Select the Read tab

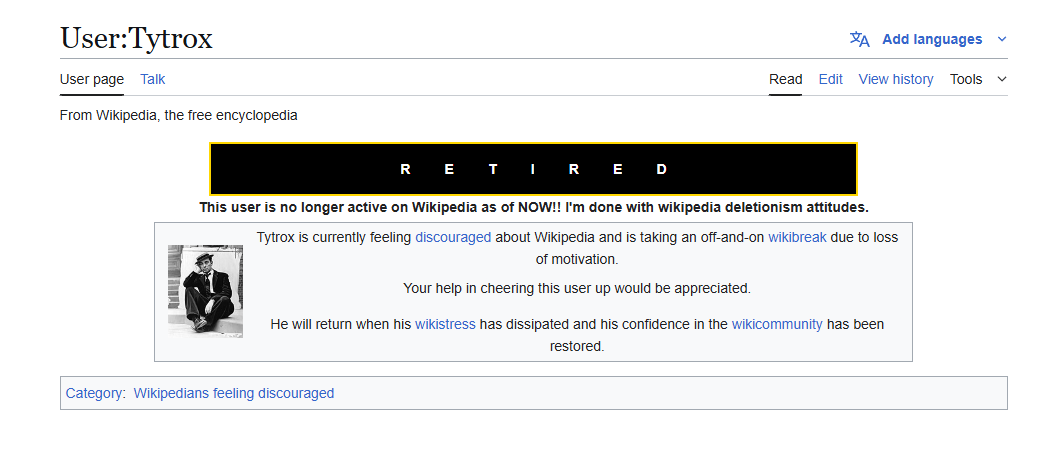tap(786, 79)
